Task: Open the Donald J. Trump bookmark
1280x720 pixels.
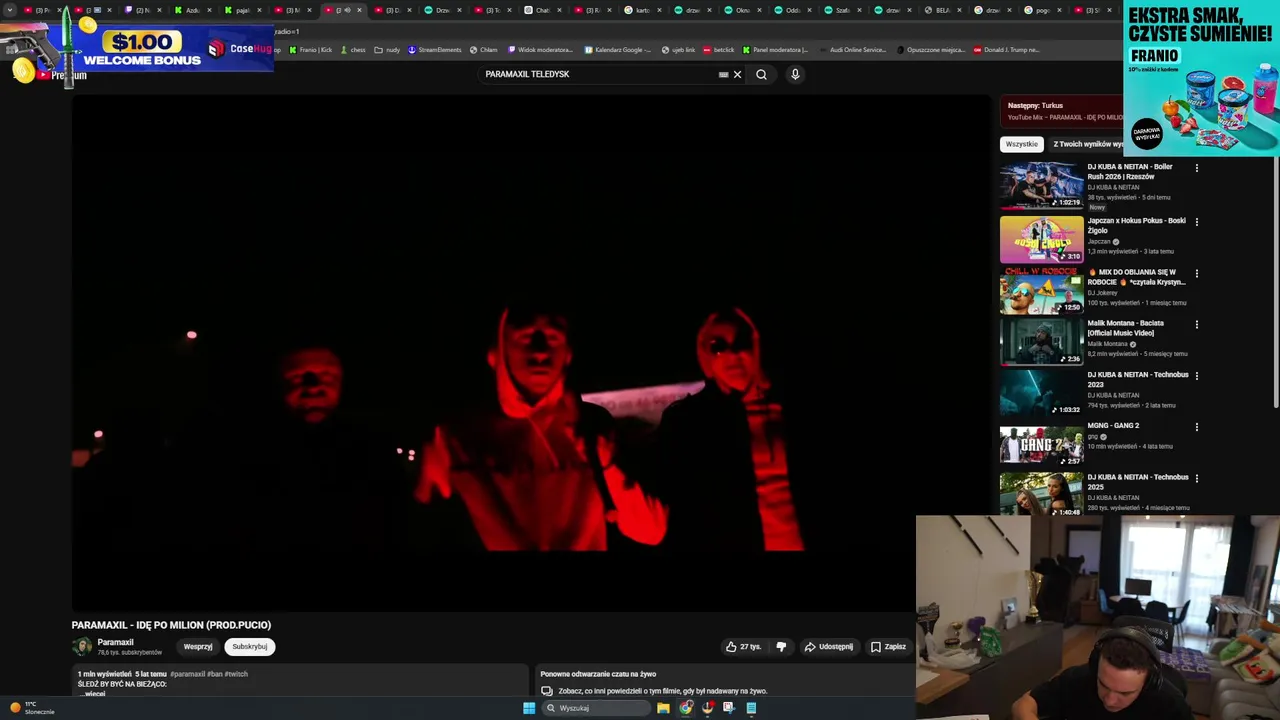Action: coord(1007,49)
